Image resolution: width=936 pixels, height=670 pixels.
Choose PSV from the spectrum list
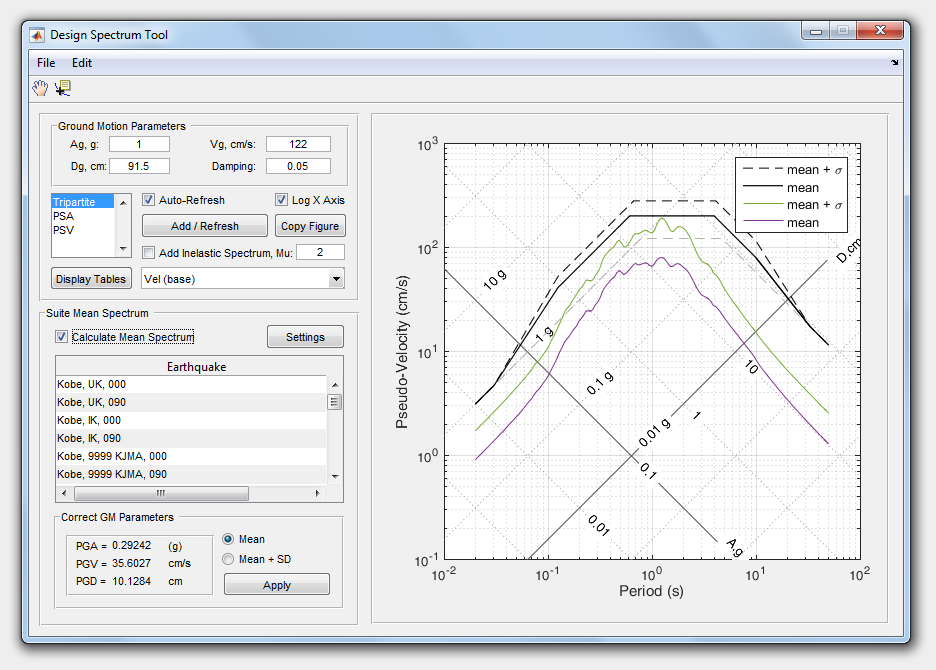coord(63,230)
